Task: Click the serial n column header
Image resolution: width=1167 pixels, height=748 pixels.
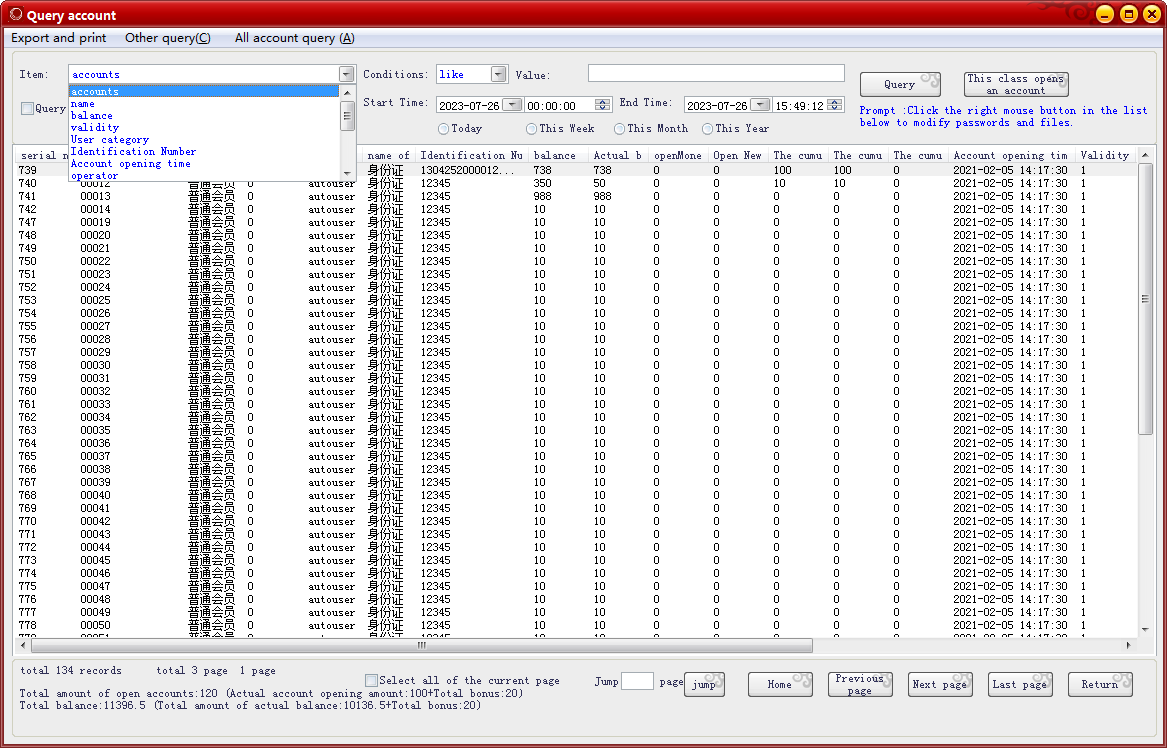Action: click(x=42, y=156)
